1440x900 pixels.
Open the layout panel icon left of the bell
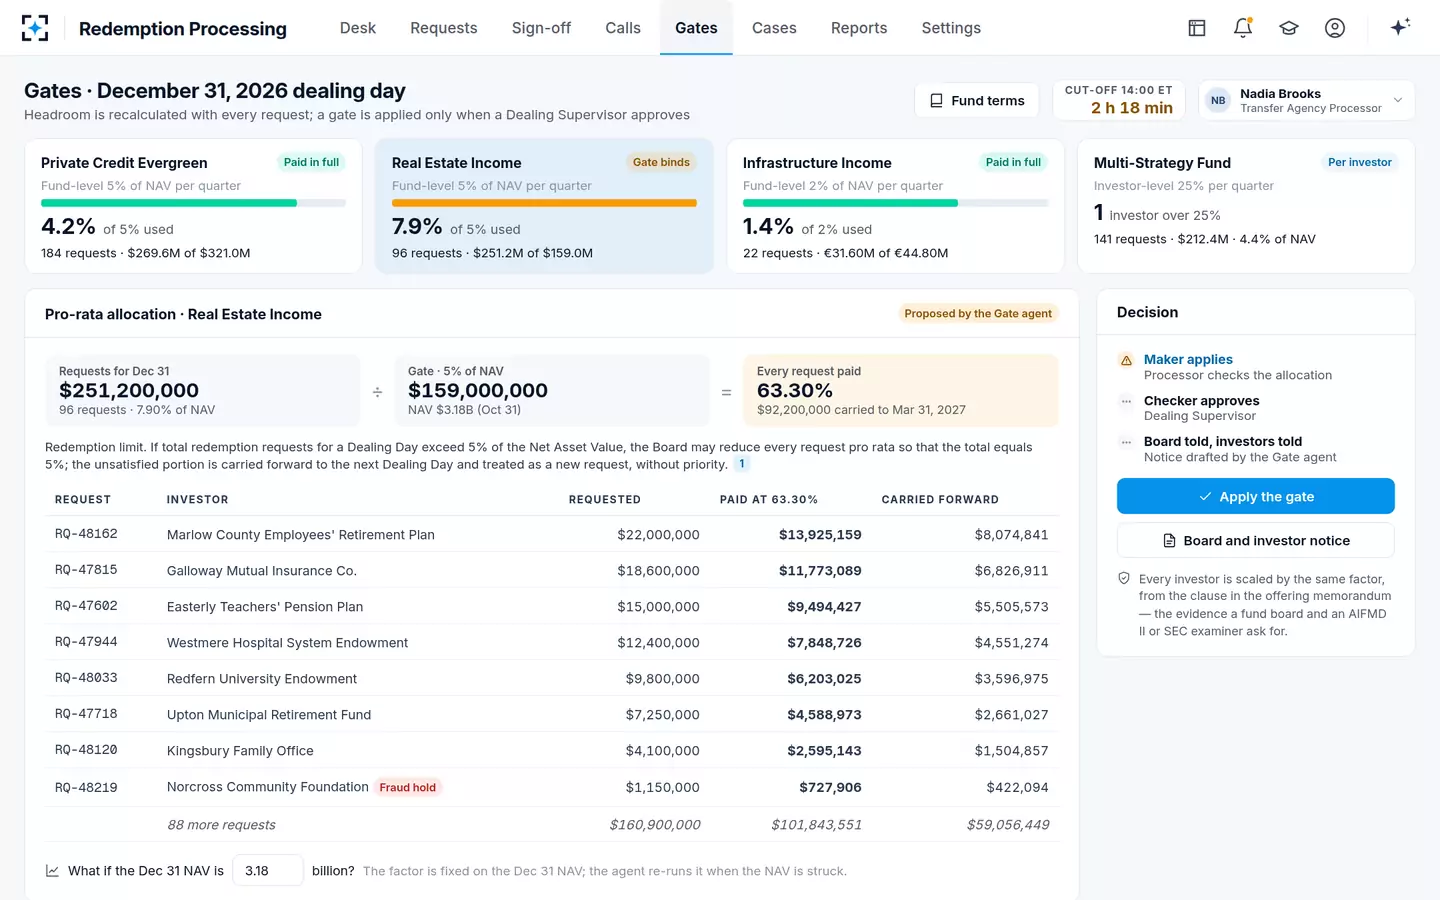(x=1197, y=28)
